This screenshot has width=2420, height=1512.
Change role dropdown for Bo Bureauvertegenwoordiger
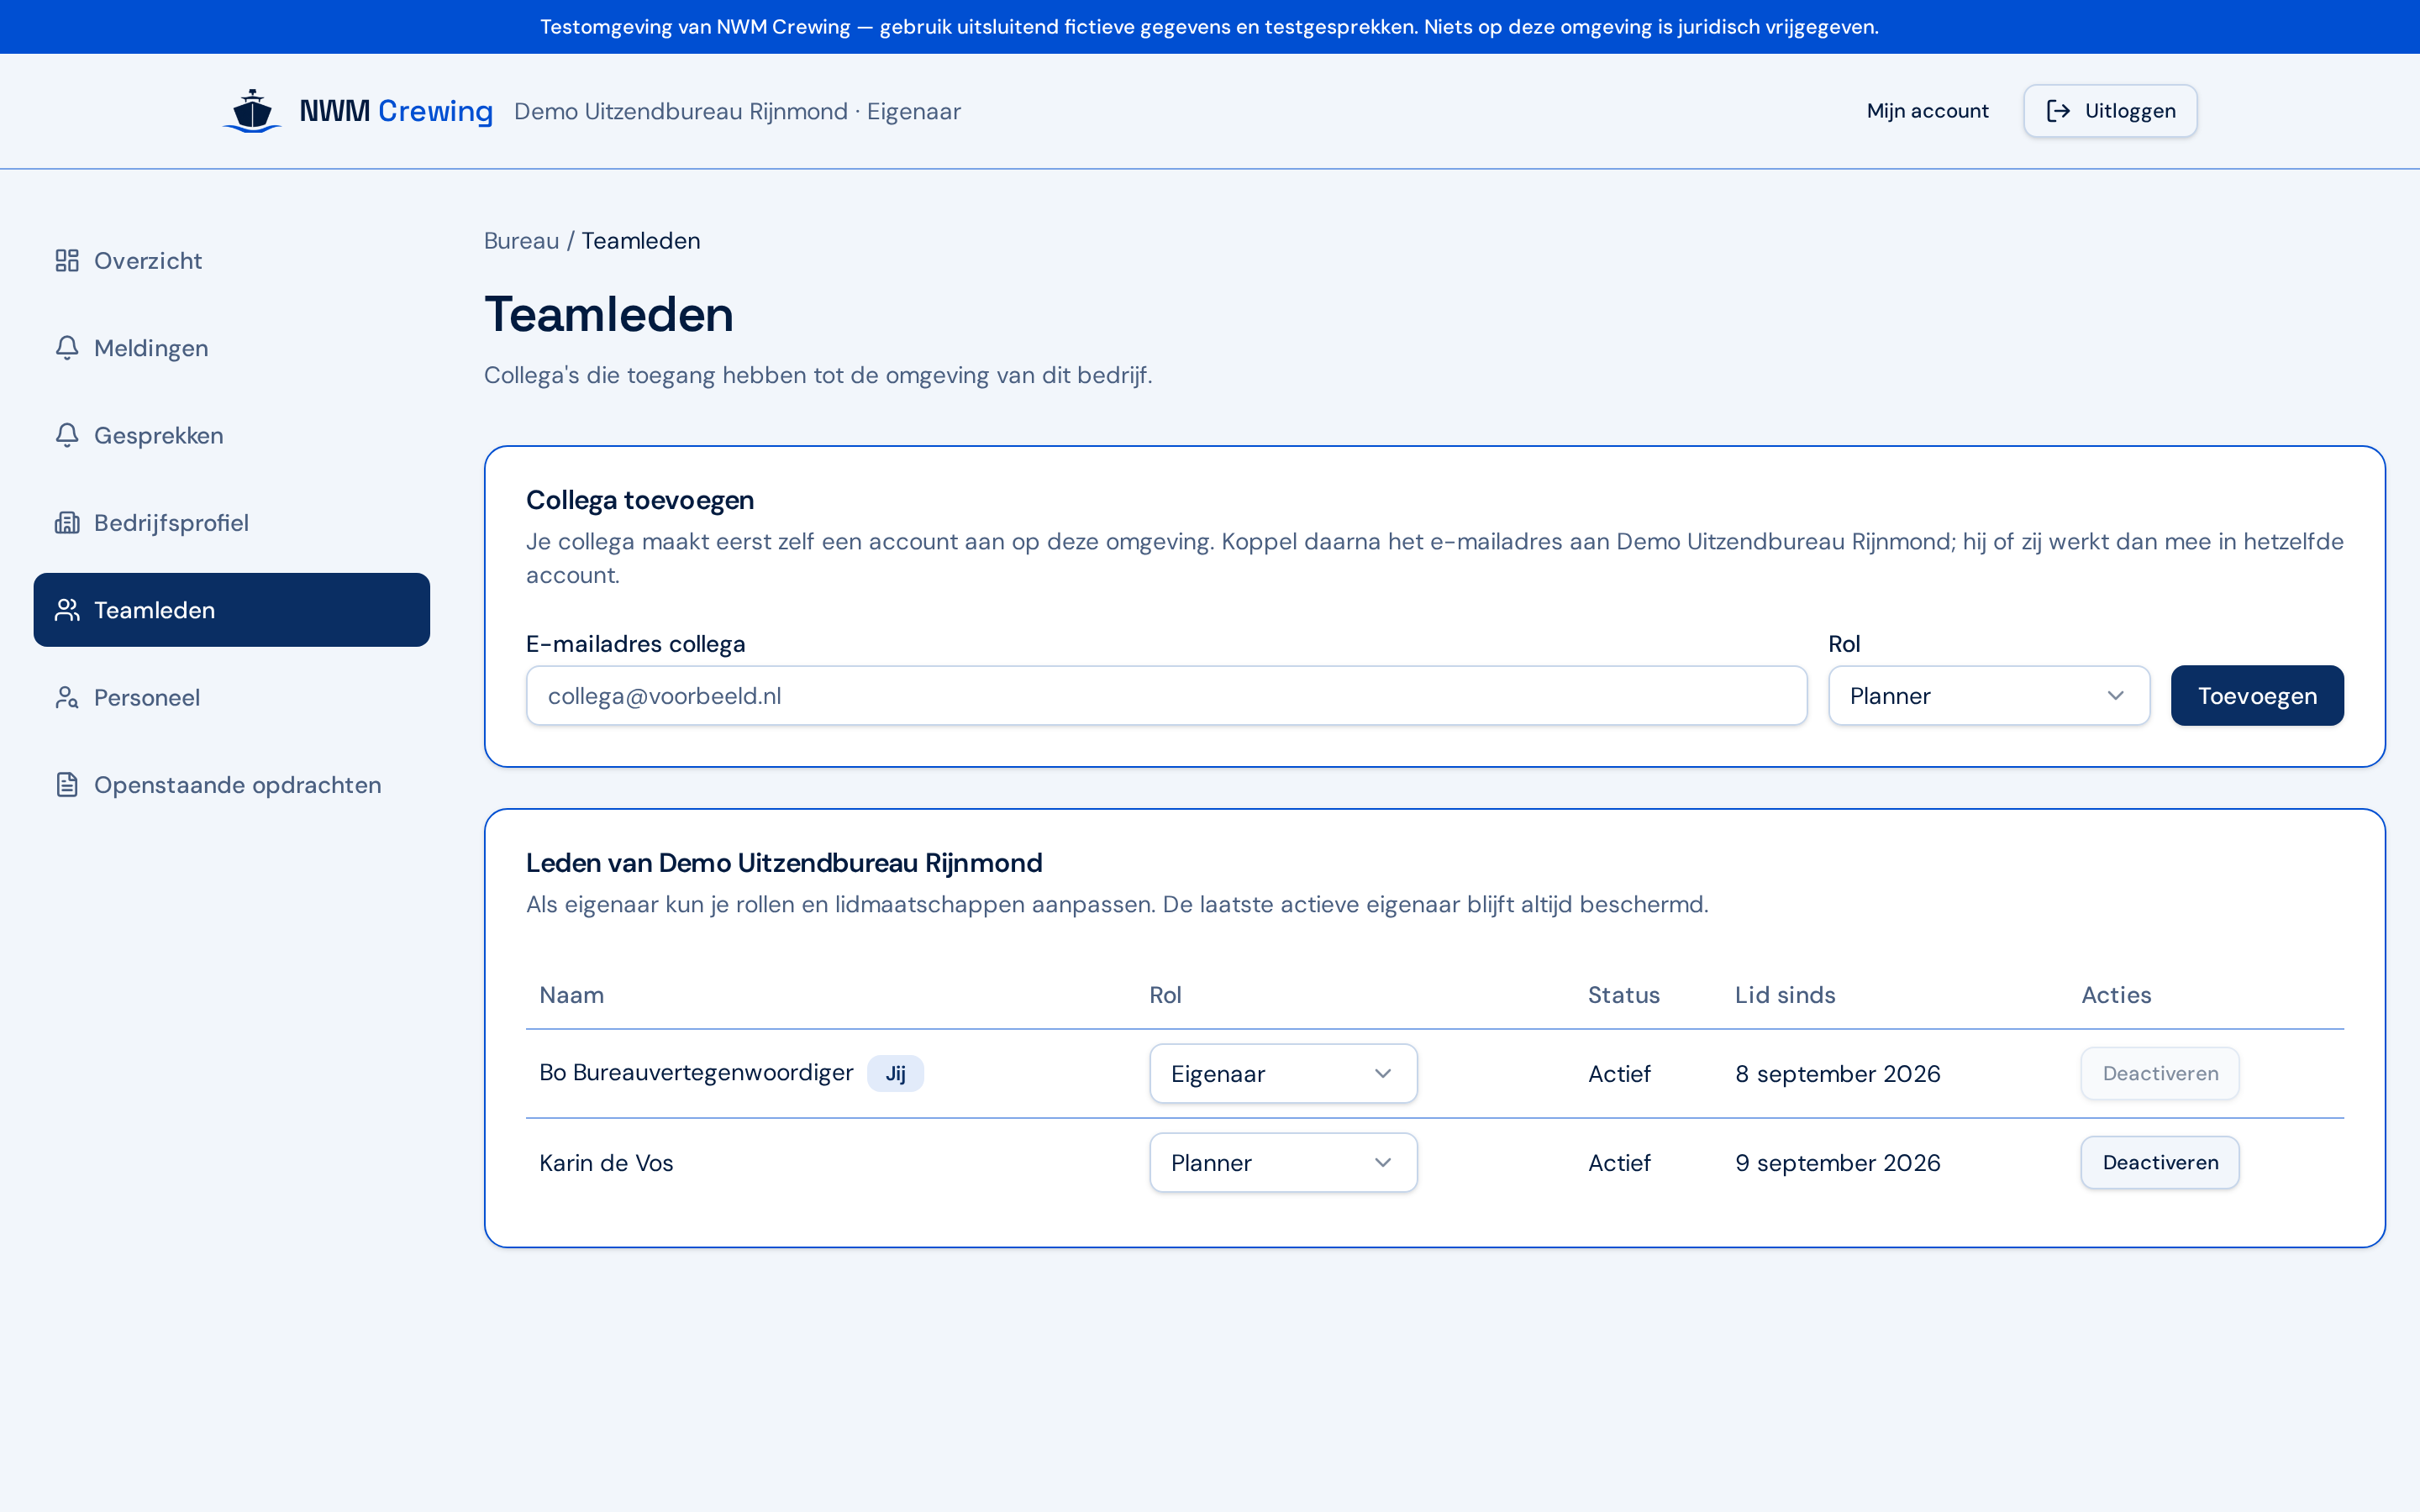[1283, 1074]
